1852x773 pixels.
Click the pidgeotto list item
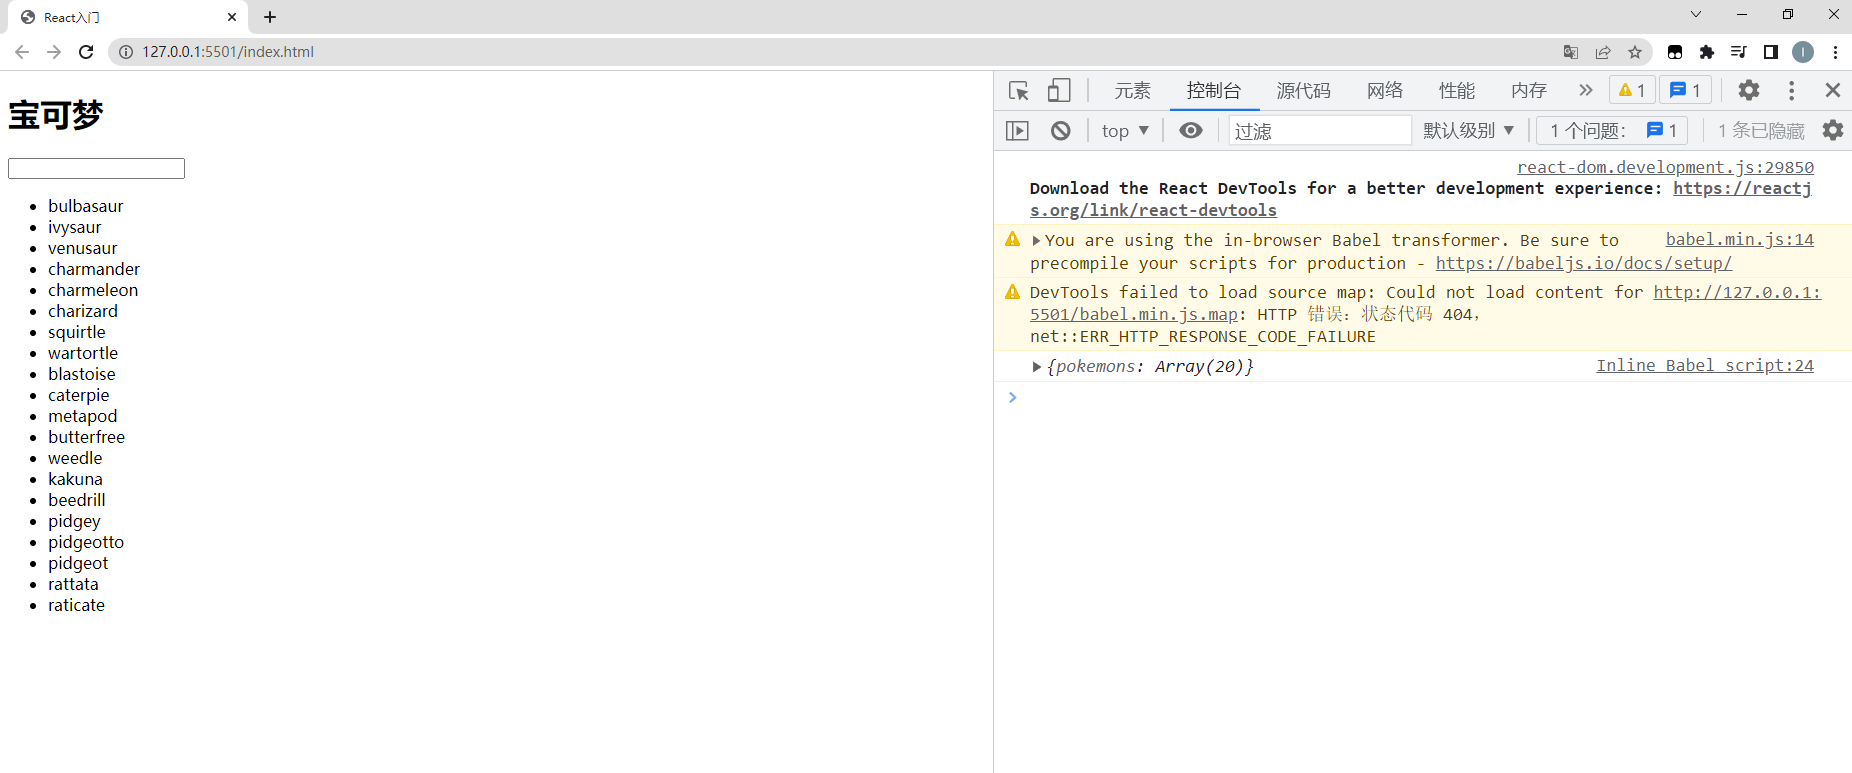pos(86,542)
